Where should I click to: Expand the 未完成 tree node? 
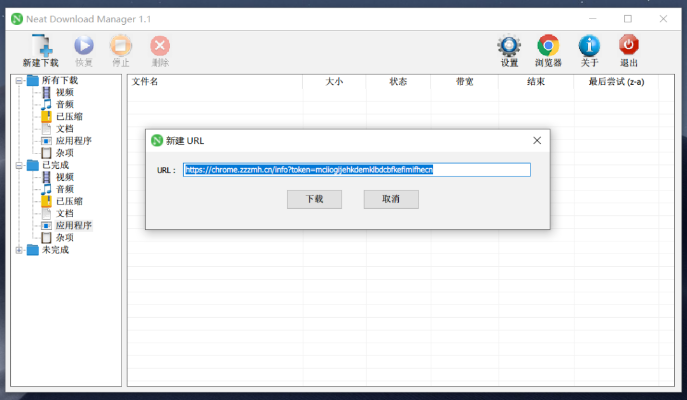click(x=18, y=250)
